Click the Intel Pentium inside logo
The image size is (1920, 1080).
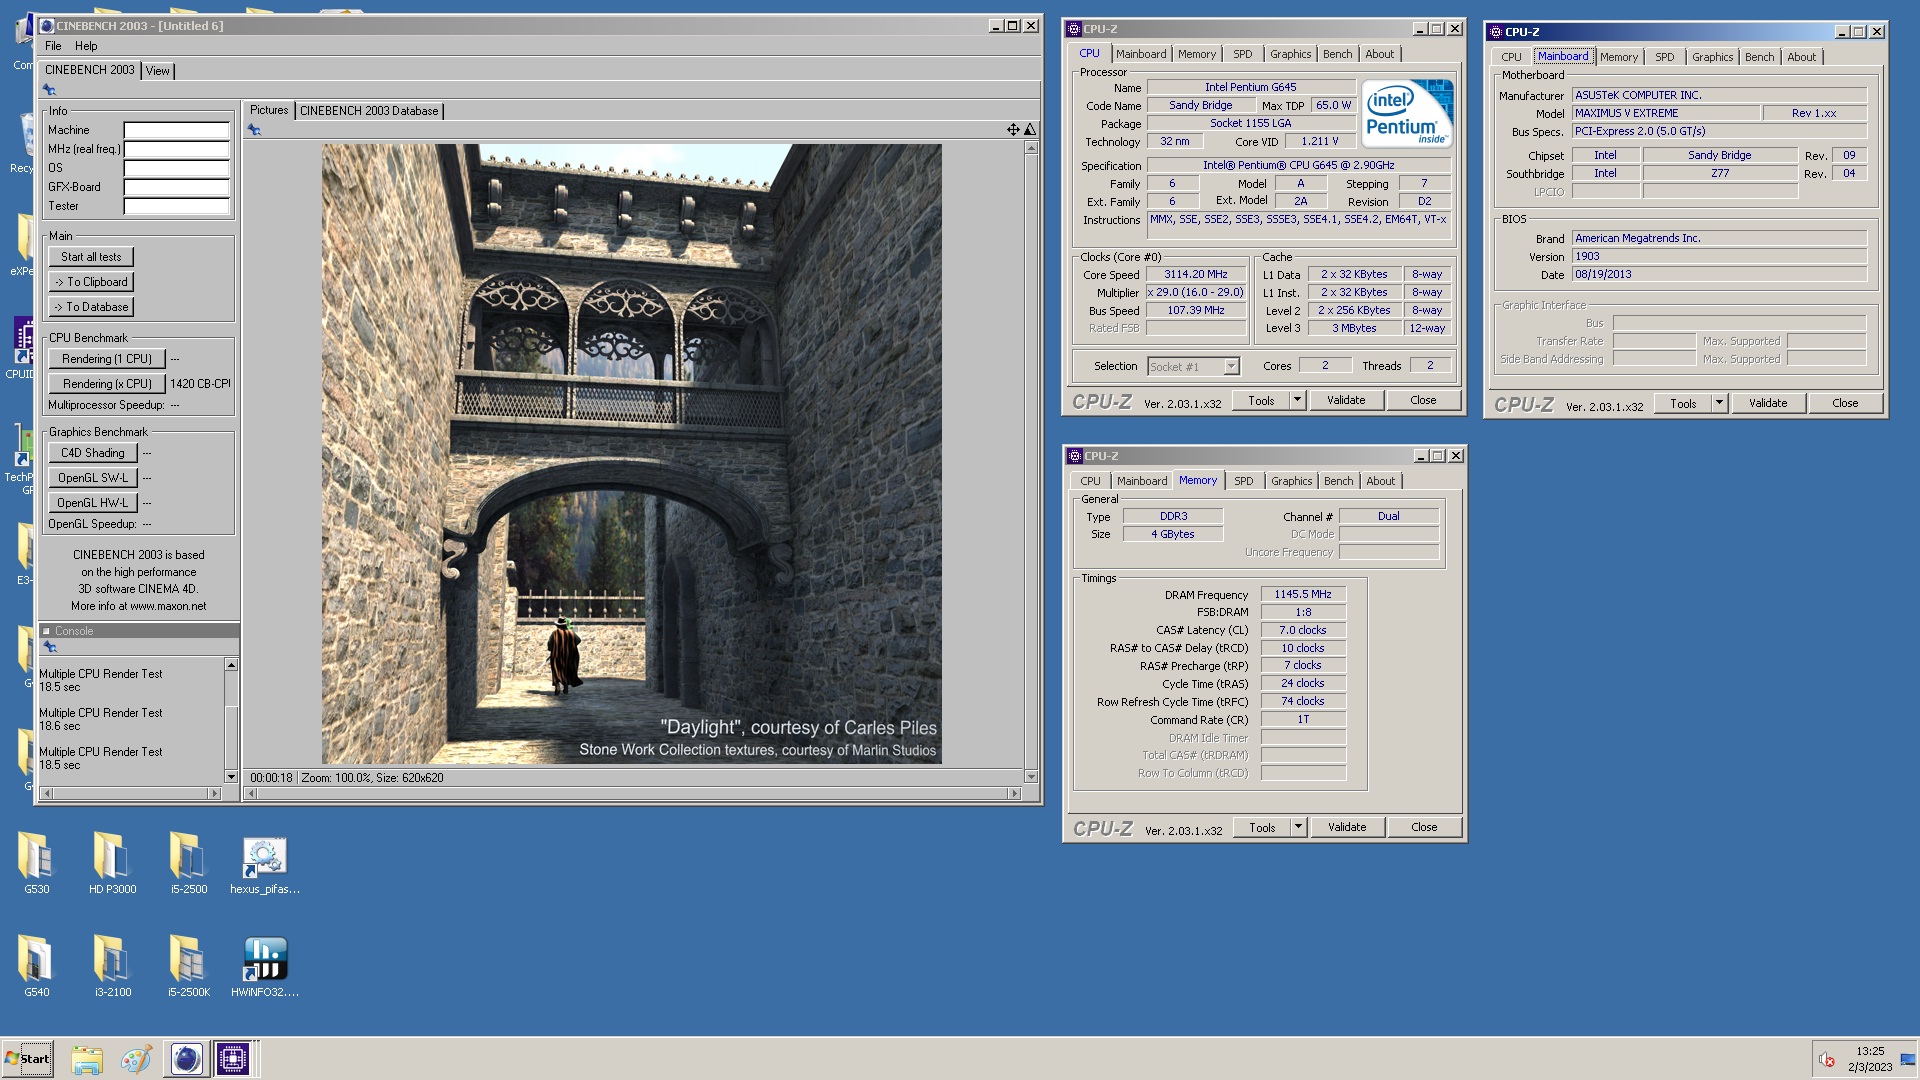click(x=1408, y=113)
